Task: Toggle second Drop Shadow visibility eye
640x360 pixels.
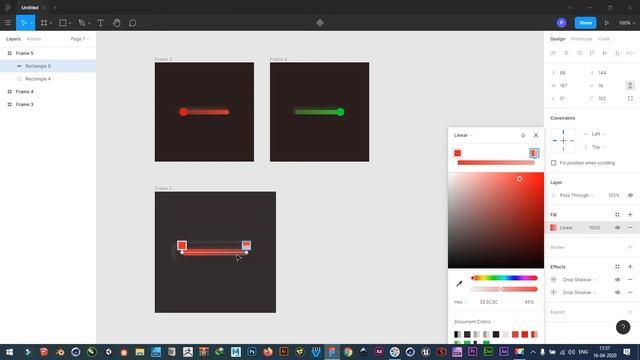Action: [617, 292]
